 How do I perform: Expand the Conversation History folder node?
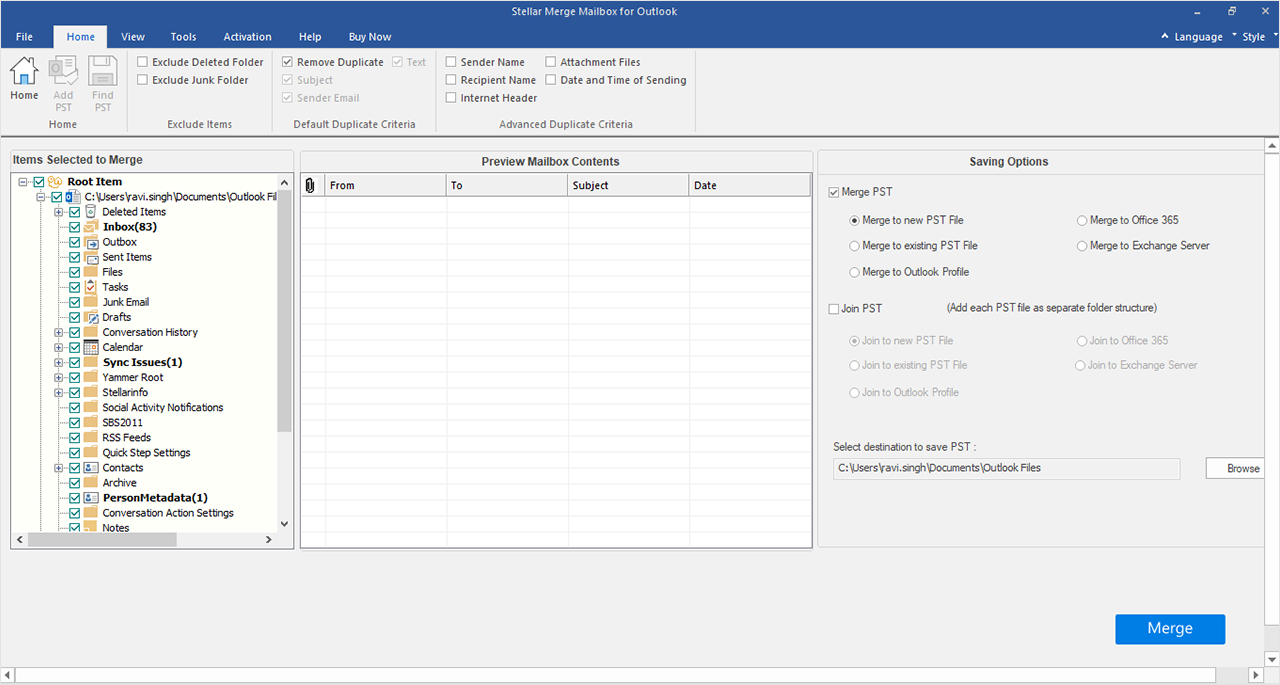pyautogui.click(x=59, y=332)
